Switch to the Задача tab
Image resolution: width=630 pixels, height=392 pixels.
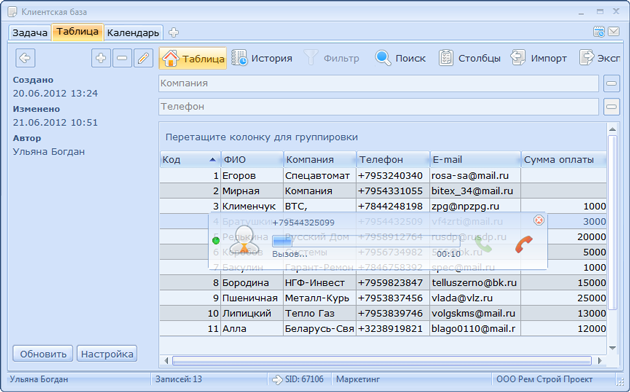tap(30, 33)
